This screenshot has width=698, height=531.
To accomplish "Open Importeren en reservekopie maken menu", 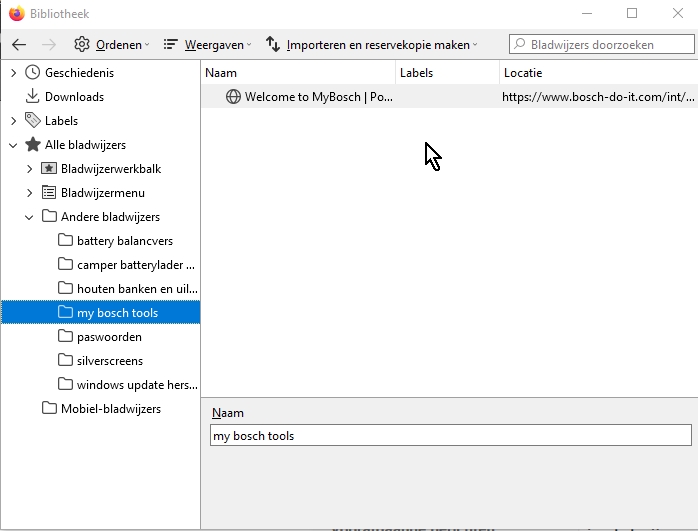I will pos(372,44).
